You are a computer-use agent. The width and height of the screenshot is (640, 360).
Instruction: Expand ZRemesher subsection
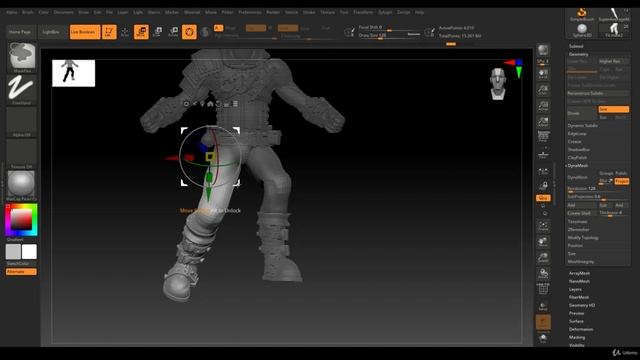[x=578, y=230]
